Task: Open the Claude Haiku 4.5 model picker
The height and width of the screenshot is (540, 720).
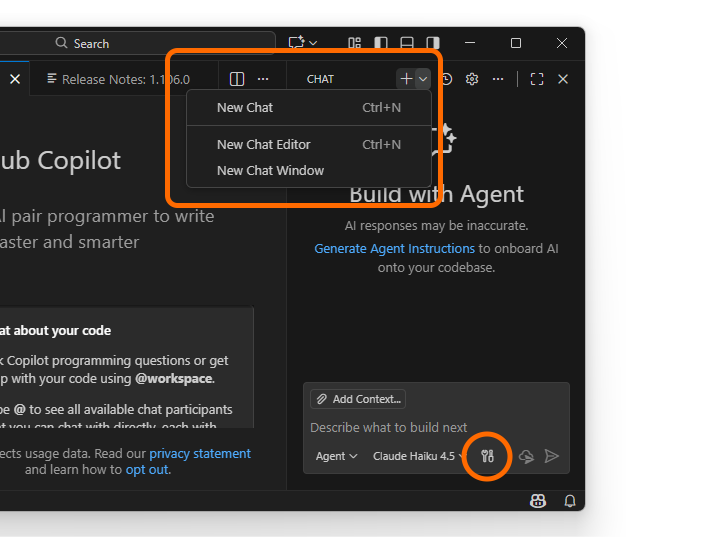Action: (x=418, y=456)
